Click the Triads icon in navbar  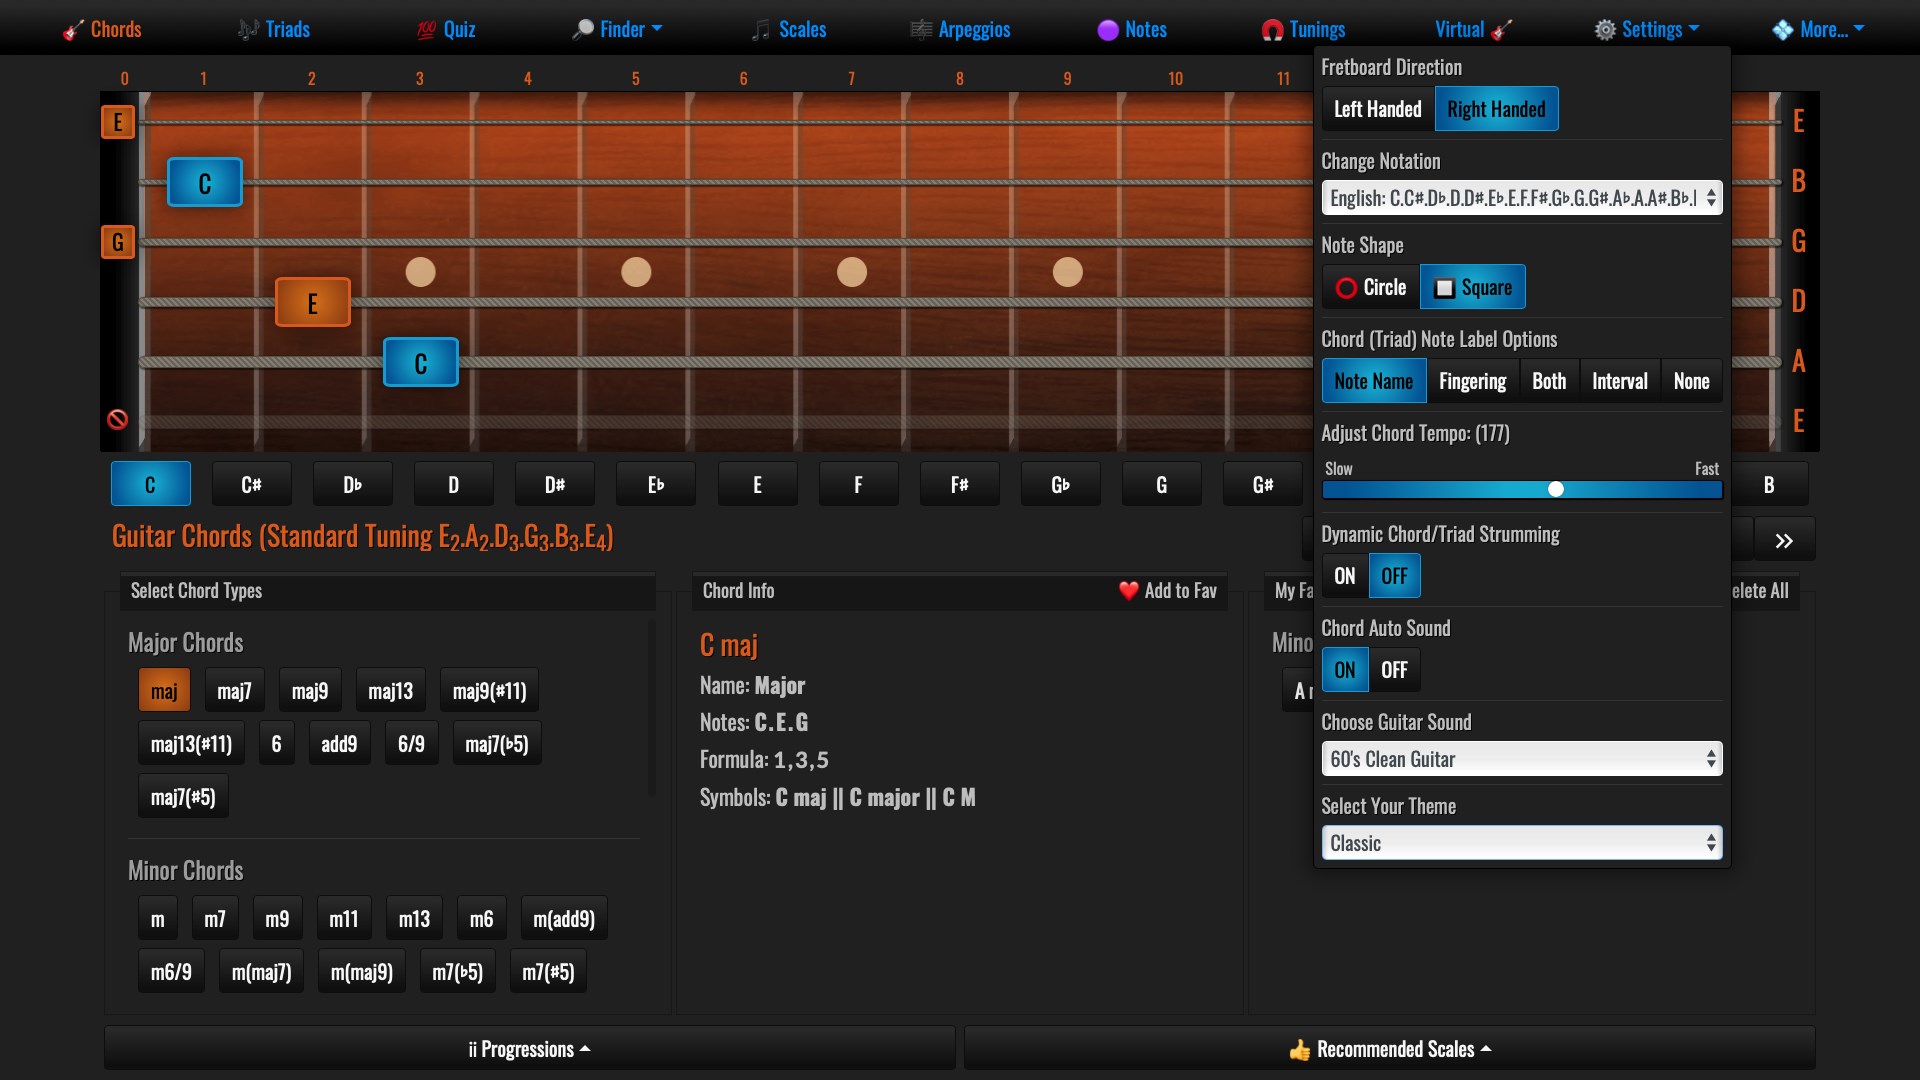click(248, 30)
